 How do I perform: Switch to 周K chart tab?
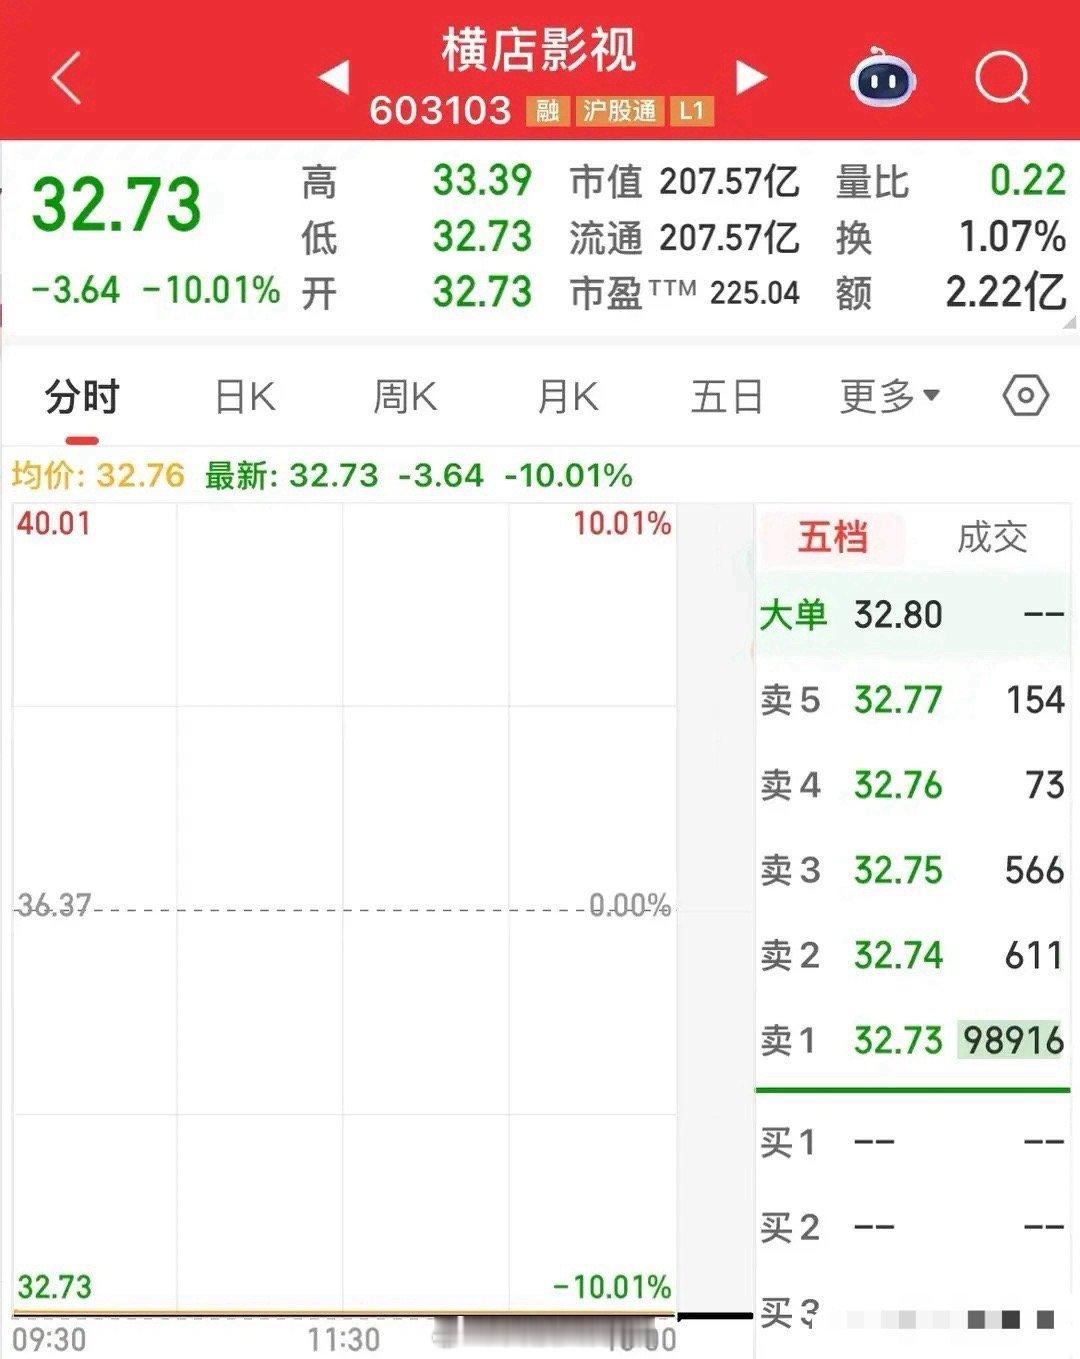pyautogui.click(x=405, y=397)
